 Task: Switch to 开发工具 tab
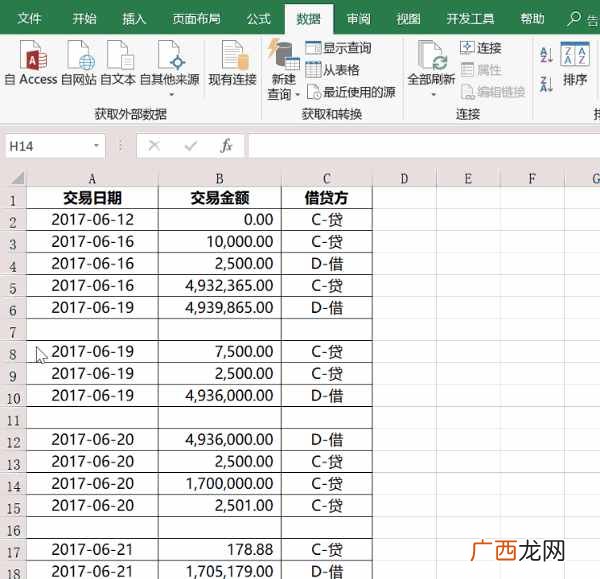click(x=470, y=18)
